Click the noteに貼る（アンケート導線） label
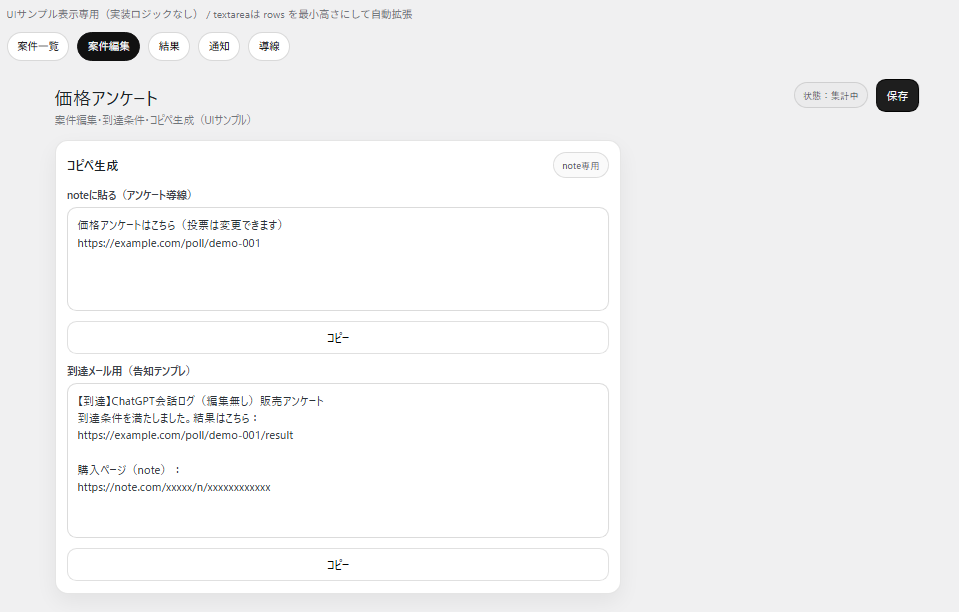This screenshot has height=612, width=959. 128,195
